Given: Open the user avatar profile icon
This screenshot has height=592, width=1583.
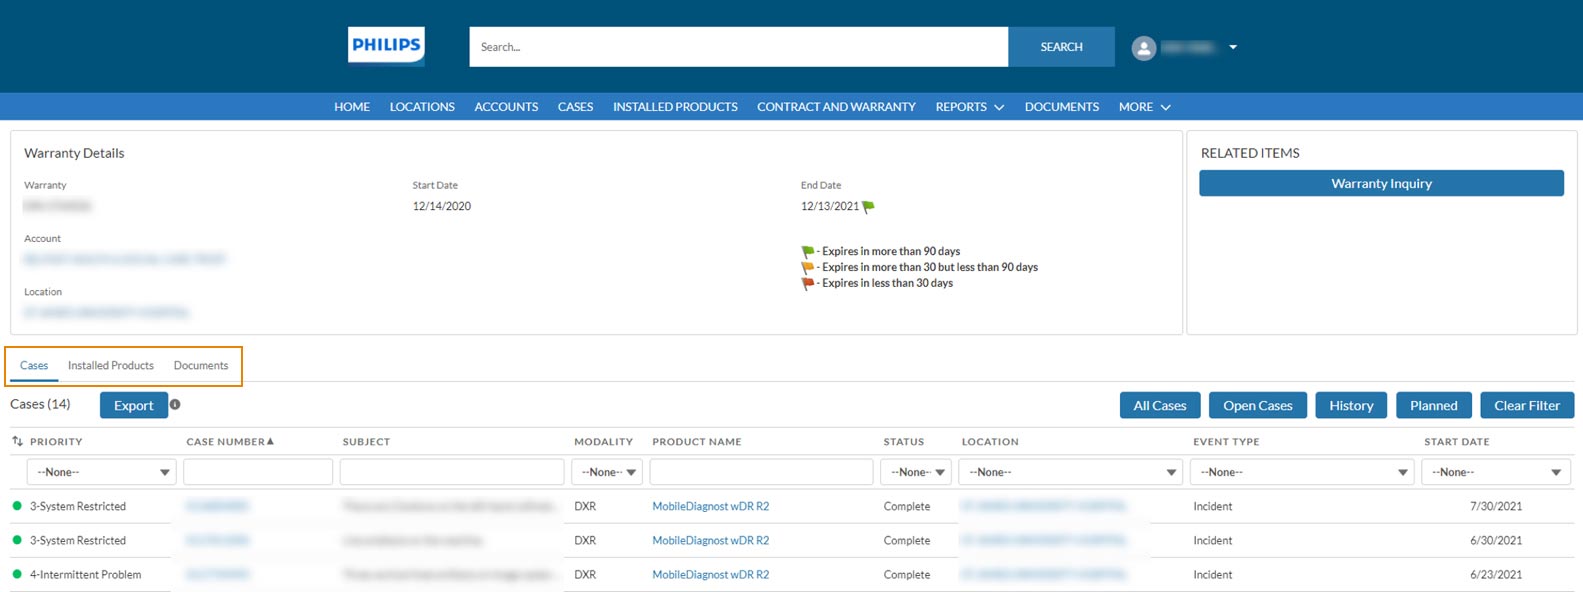Looking at the screenshot, I should coord(1144,47).
